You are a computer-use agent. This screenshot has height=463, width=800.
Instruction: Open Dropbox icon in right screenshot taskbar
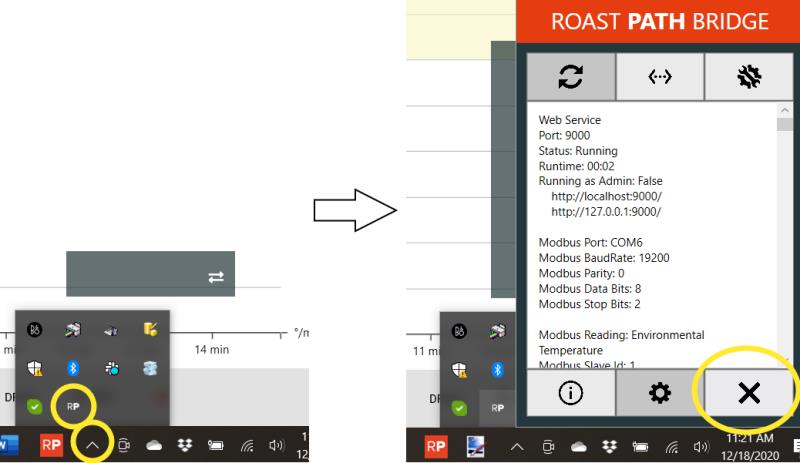click(x=609, y=447)
